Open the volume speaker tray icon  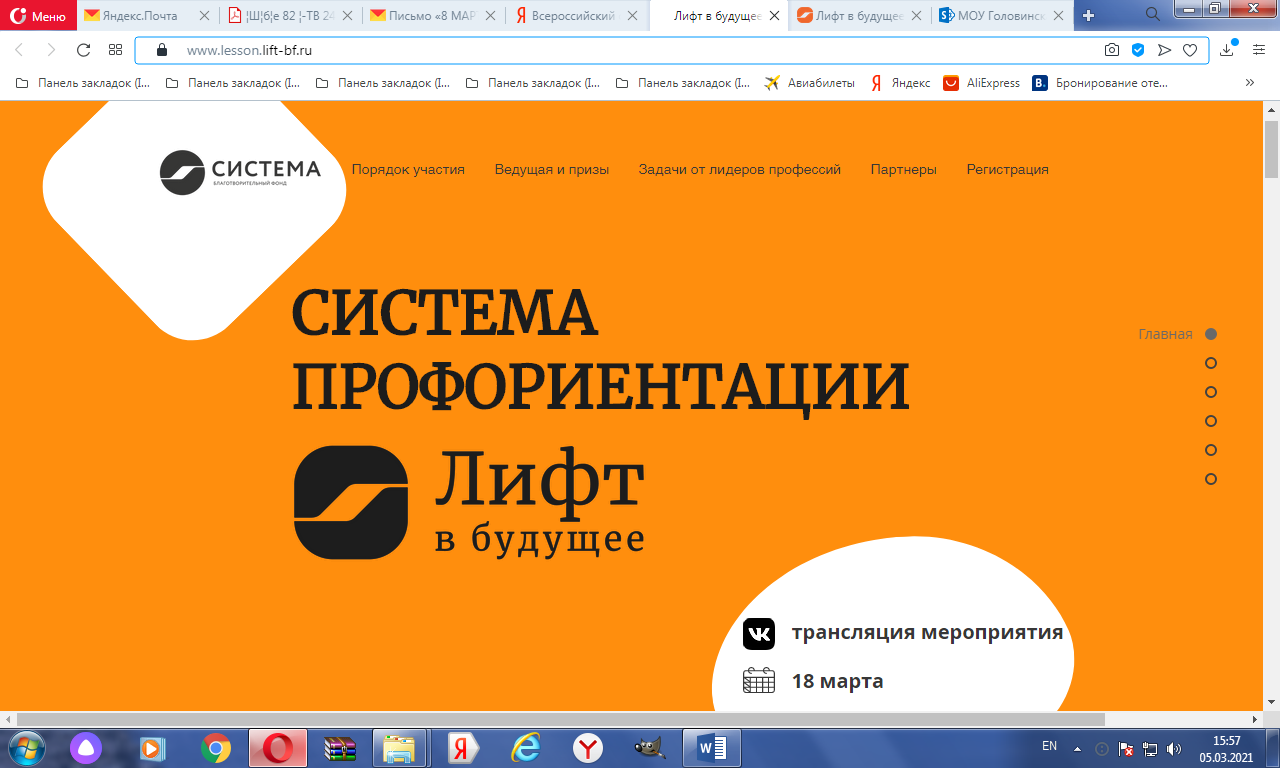tap(1173, 748)
